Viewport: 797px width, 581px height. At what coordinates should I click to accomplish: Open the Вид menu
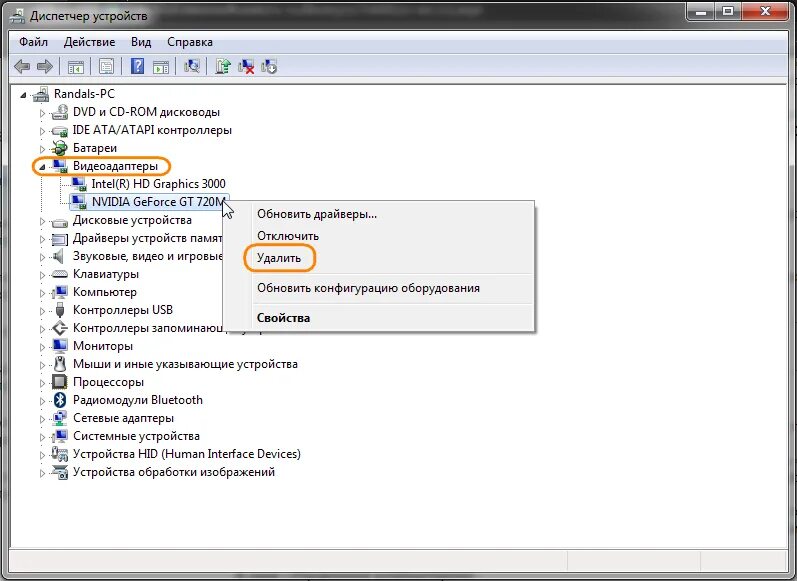click(141, 42)
